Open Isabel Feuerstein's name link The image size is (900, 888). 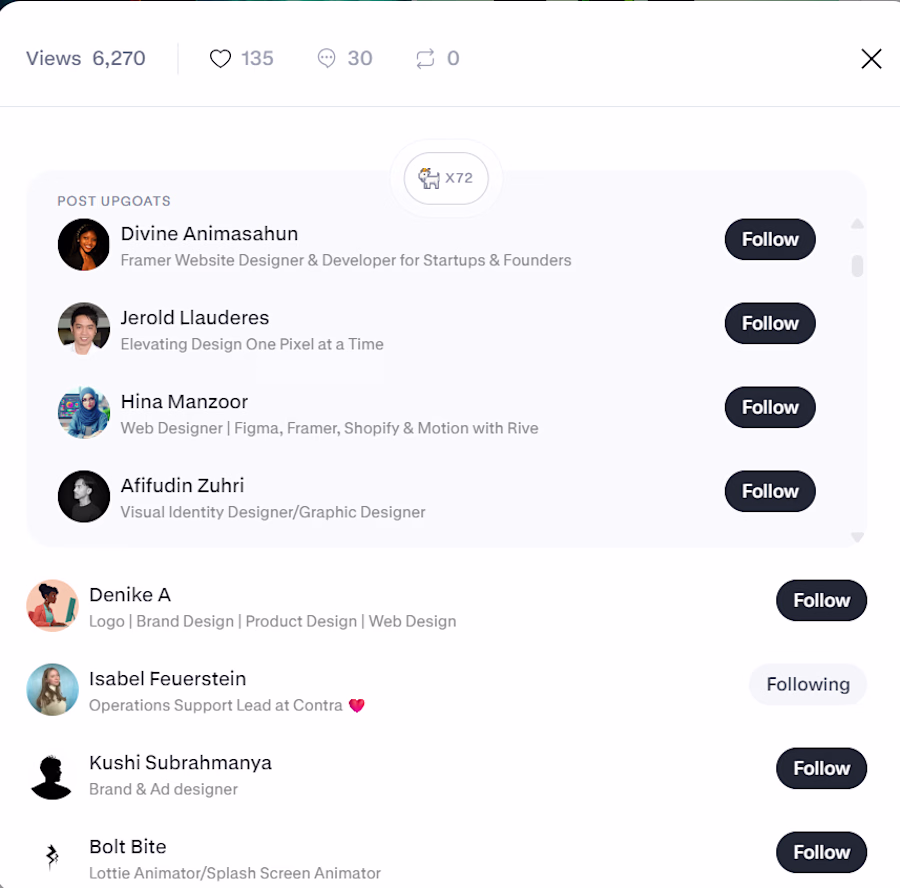coord(168,678)
